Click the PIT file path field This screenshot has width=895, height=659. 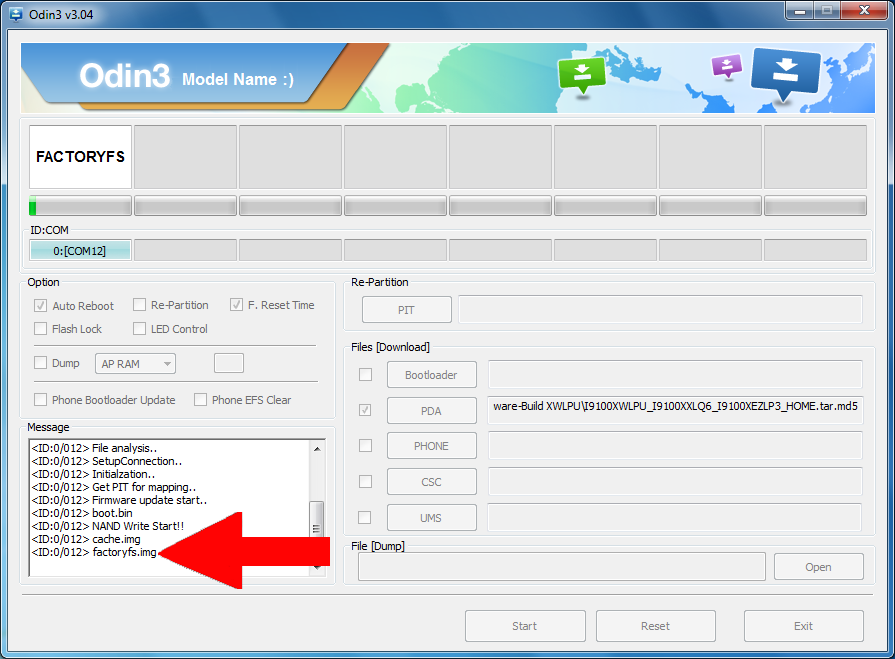(x=660, y=309)
